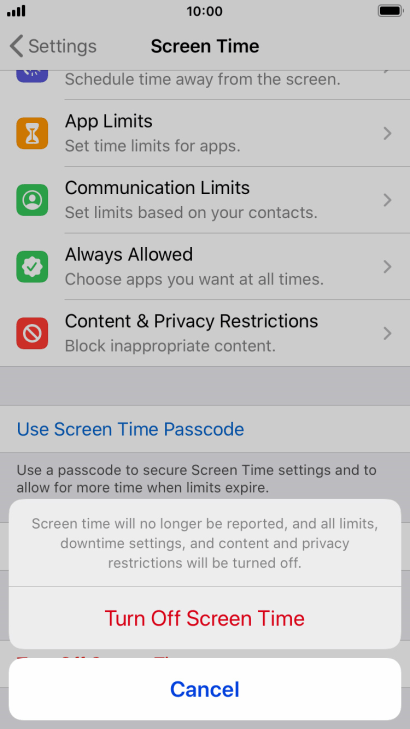
Task: Cancel the action sheet
Action: [x=205, y=689]
